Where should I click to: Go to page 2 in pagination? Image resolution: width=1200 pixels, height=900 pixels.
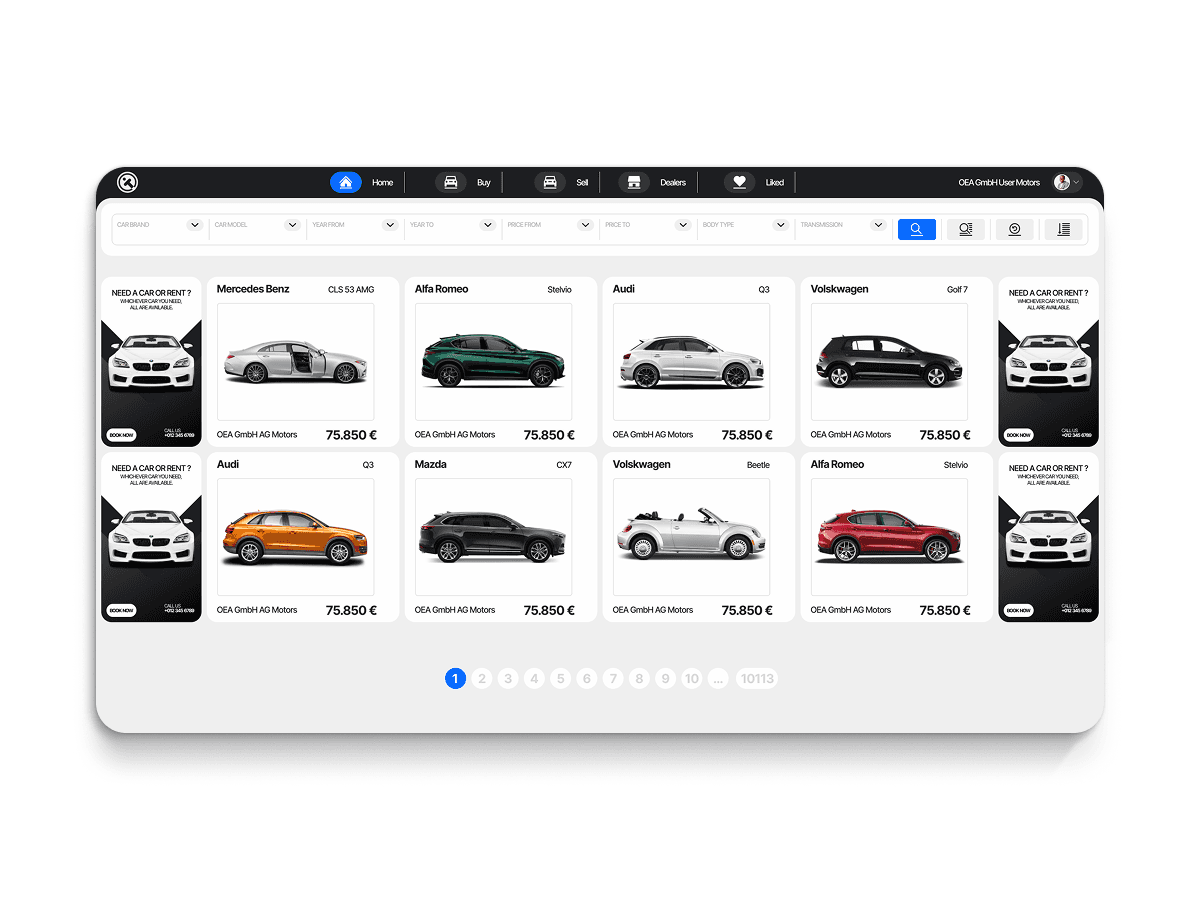pos(482,679)
